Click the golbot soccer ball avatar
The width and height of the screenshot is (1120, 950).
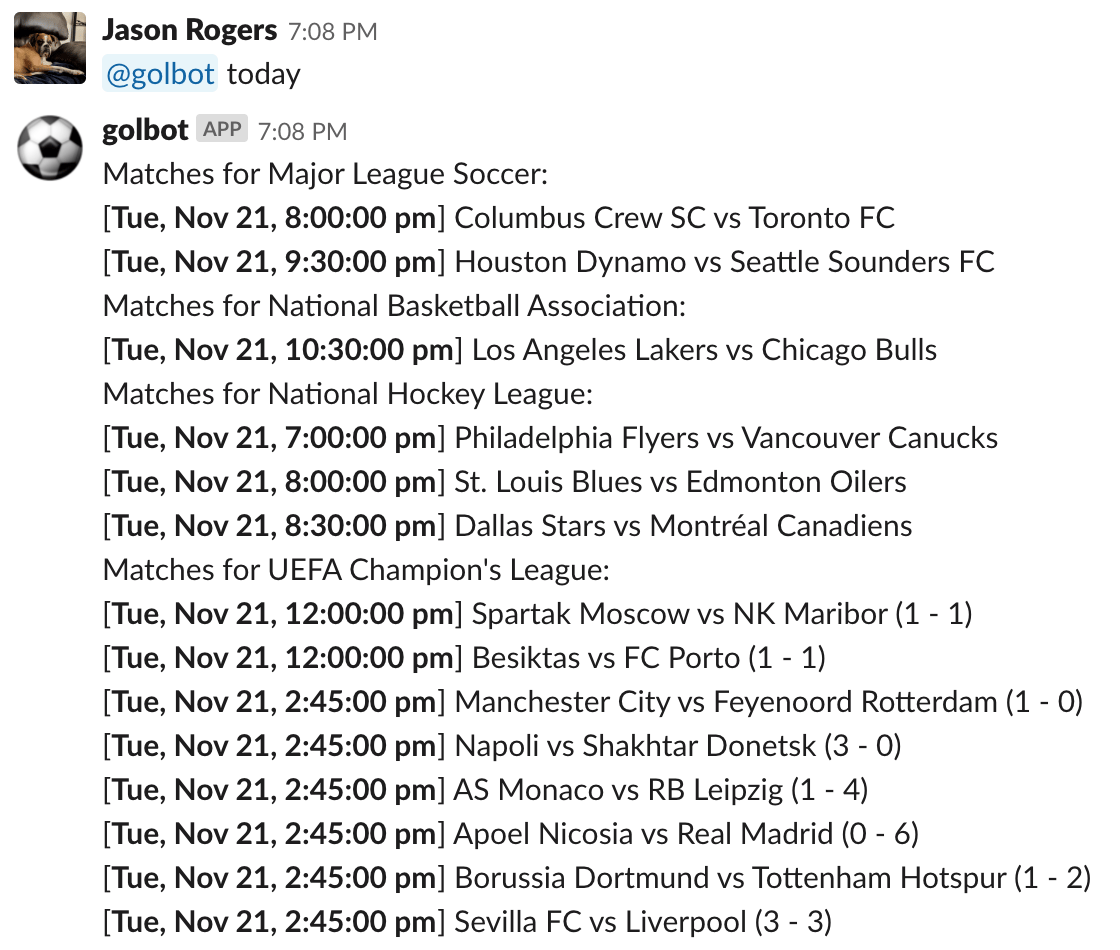(x=49, y=150)
